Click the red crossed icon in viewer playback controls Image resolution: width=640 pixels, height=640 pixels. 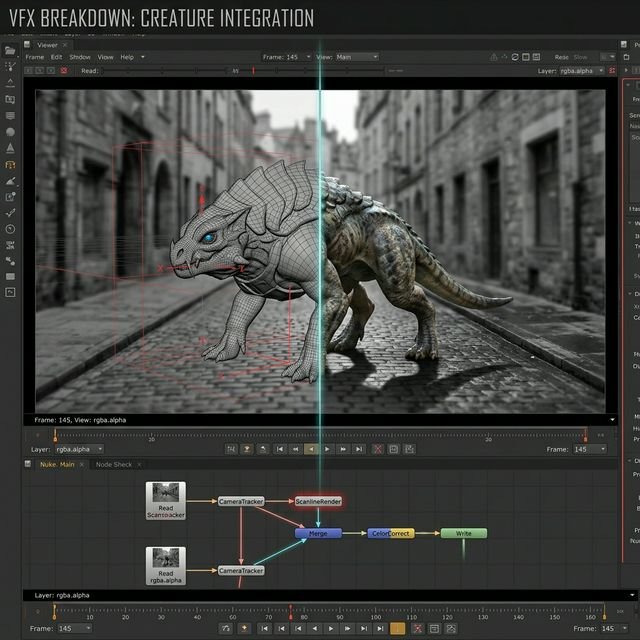pyautogui.click(x=378, y=449)
